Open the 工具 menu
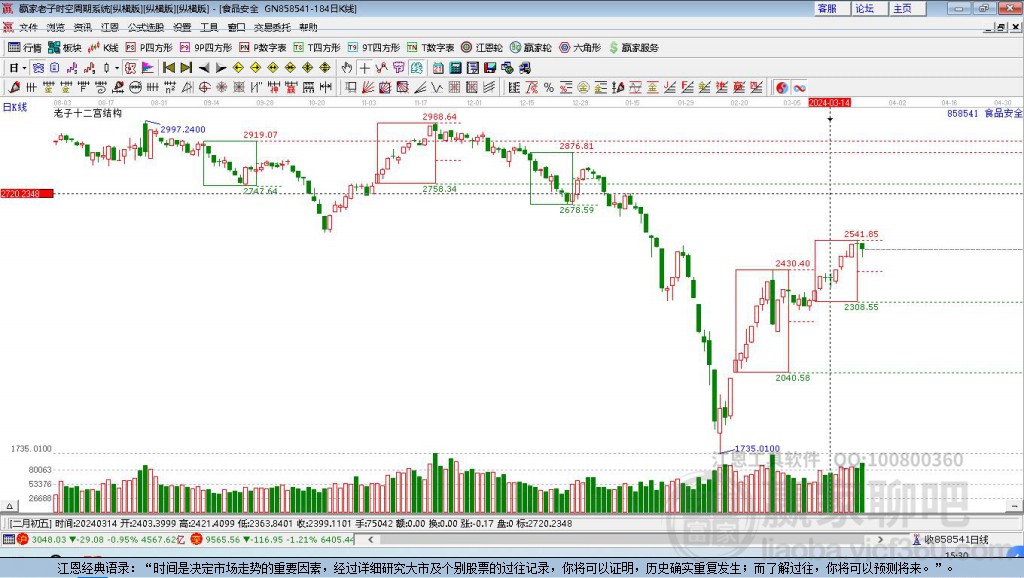 pyautogui.click(x=209, y=27)
